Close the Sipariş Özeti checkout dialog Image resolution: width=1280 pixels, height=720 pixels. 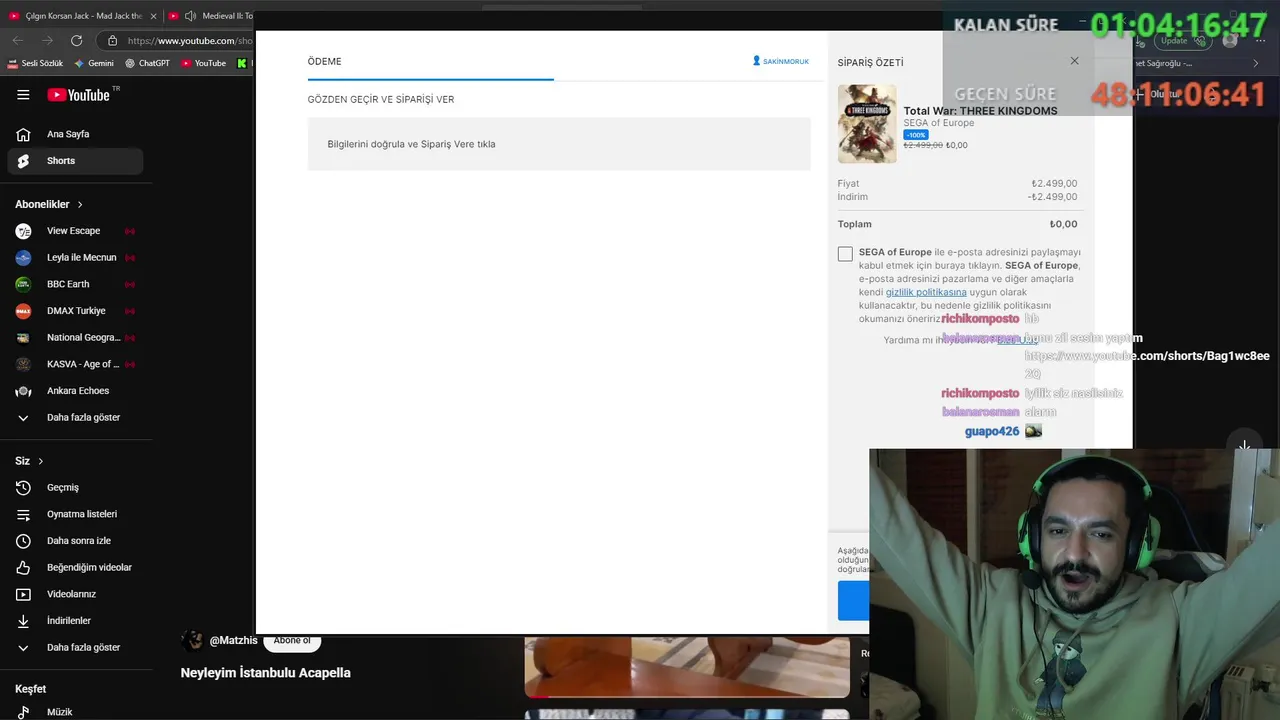click(x=1075, y=61)
